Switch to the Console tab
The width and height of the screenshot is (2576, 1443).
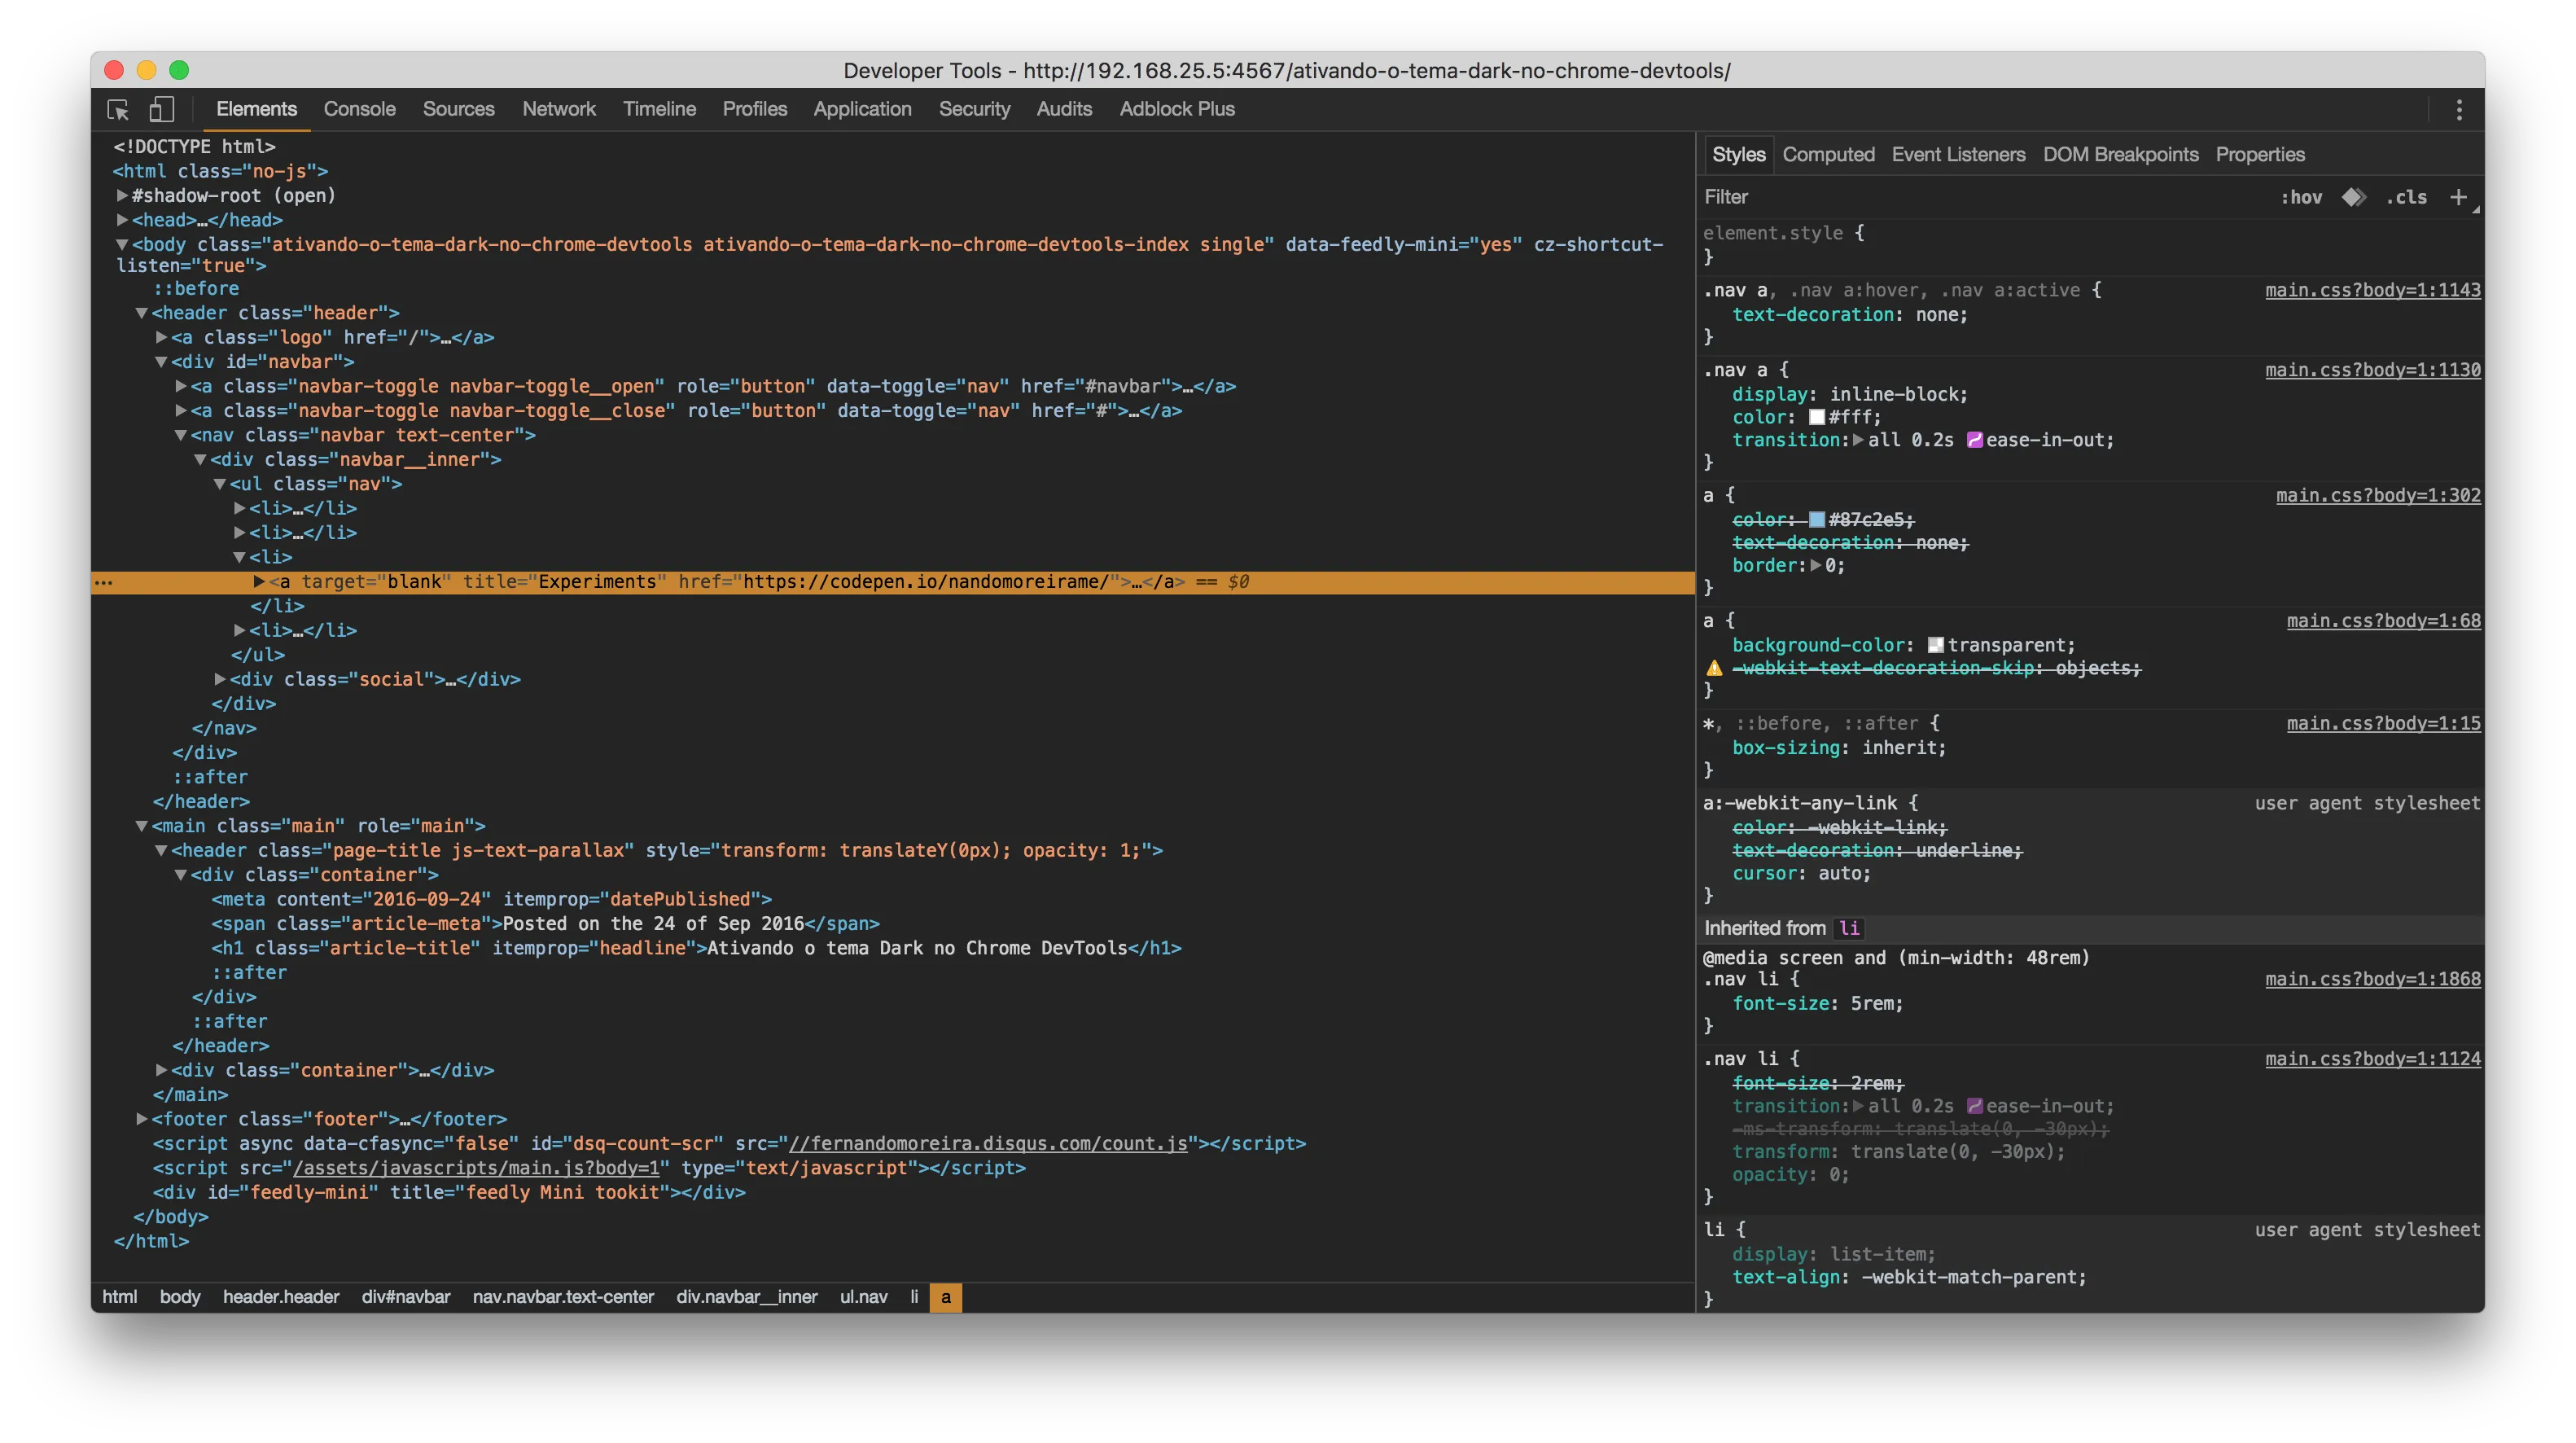coord(359,109)
